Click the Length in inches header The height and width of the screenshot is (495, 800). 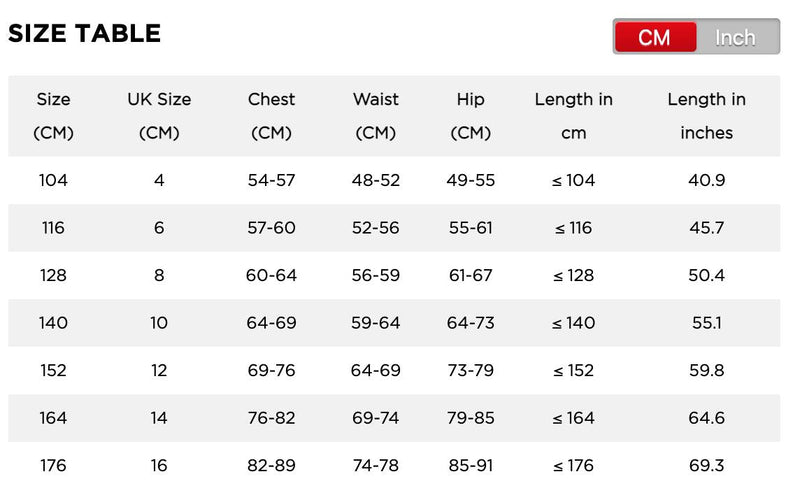707,116
